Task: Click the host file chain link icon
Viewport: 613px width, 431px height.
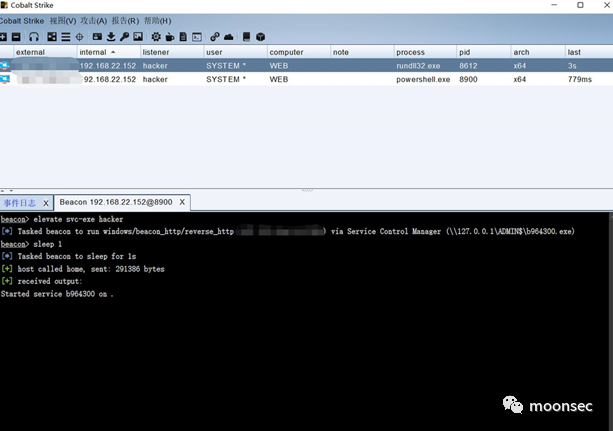Action: [215, 37]
